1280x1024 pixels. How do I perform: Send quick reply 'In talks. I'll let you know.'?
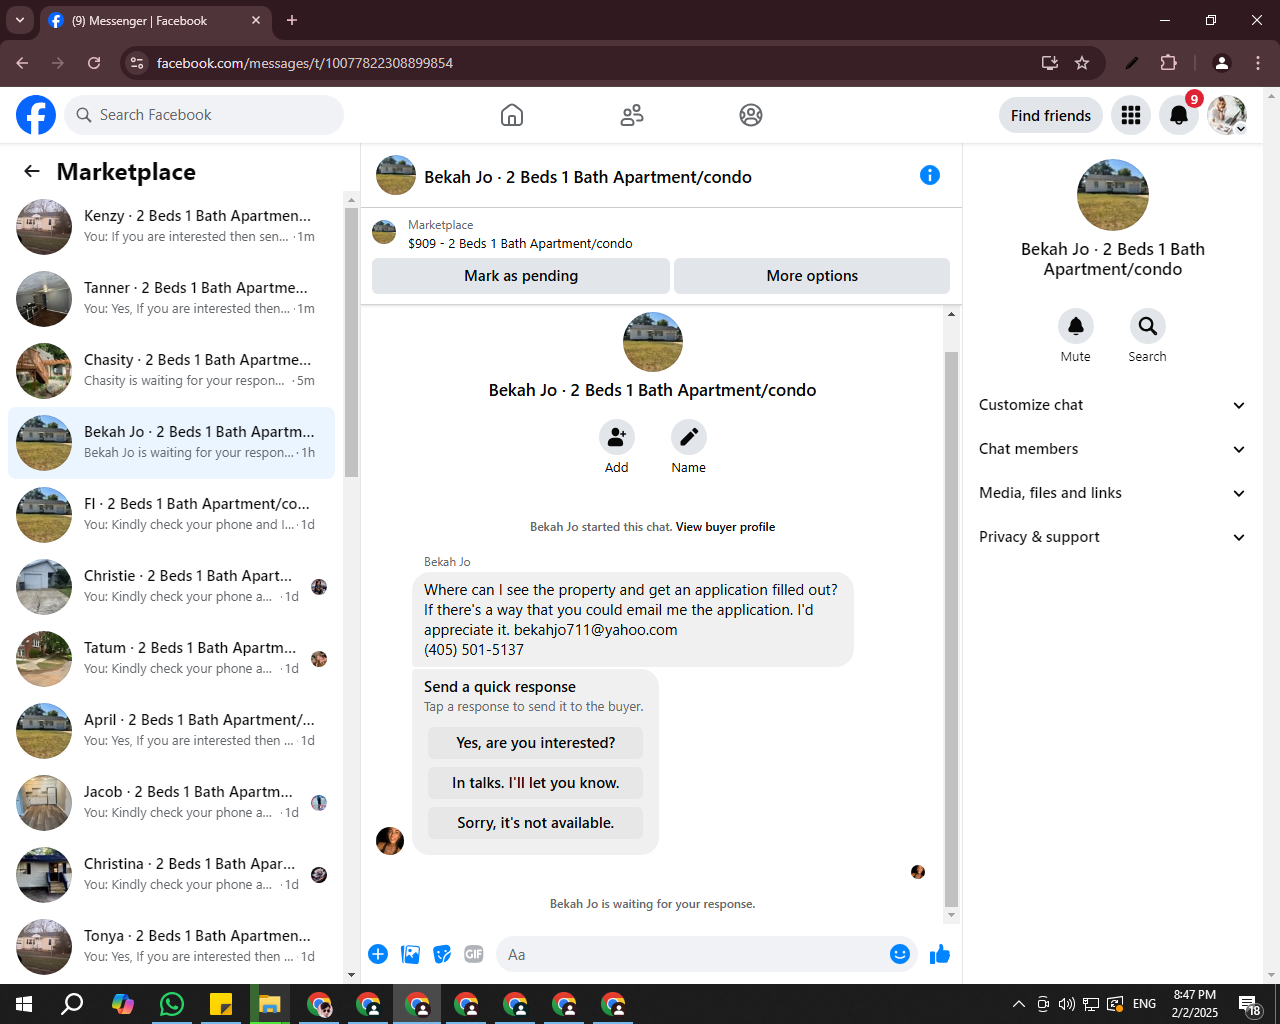[535, 783]
